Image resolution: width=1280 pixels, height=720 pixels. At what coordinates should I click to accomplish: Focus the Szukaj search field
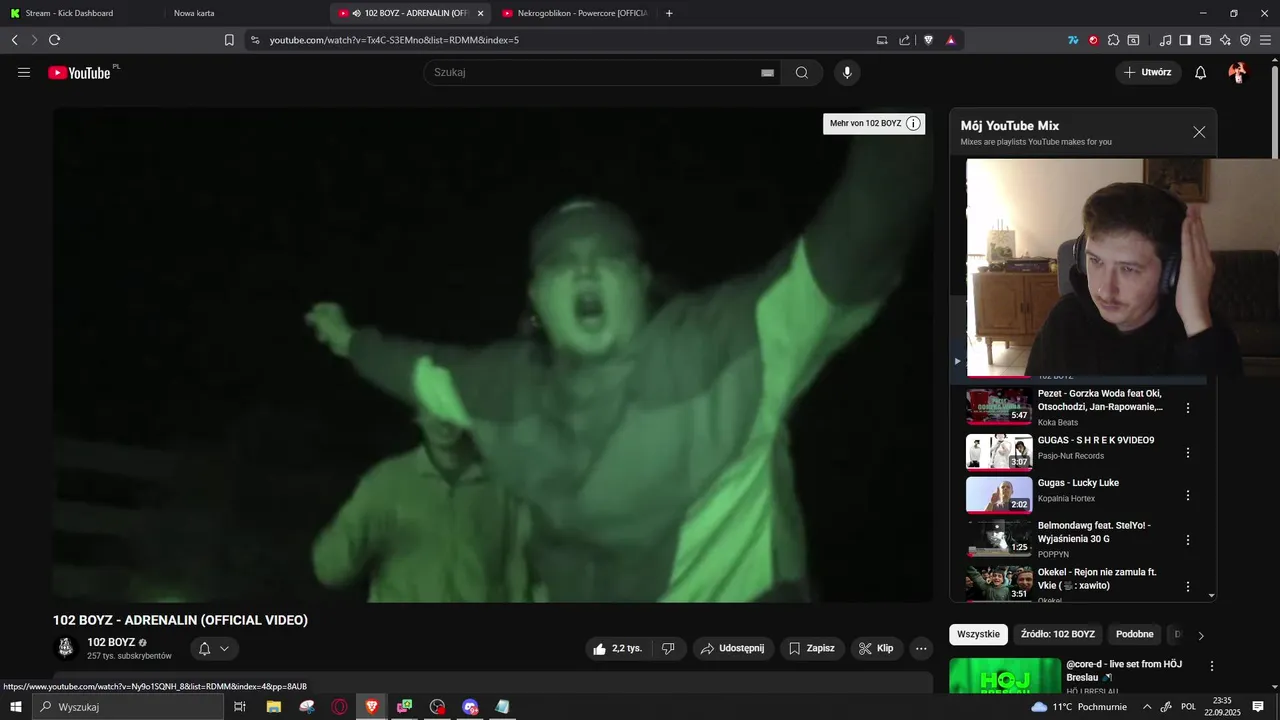click(590, 72)
